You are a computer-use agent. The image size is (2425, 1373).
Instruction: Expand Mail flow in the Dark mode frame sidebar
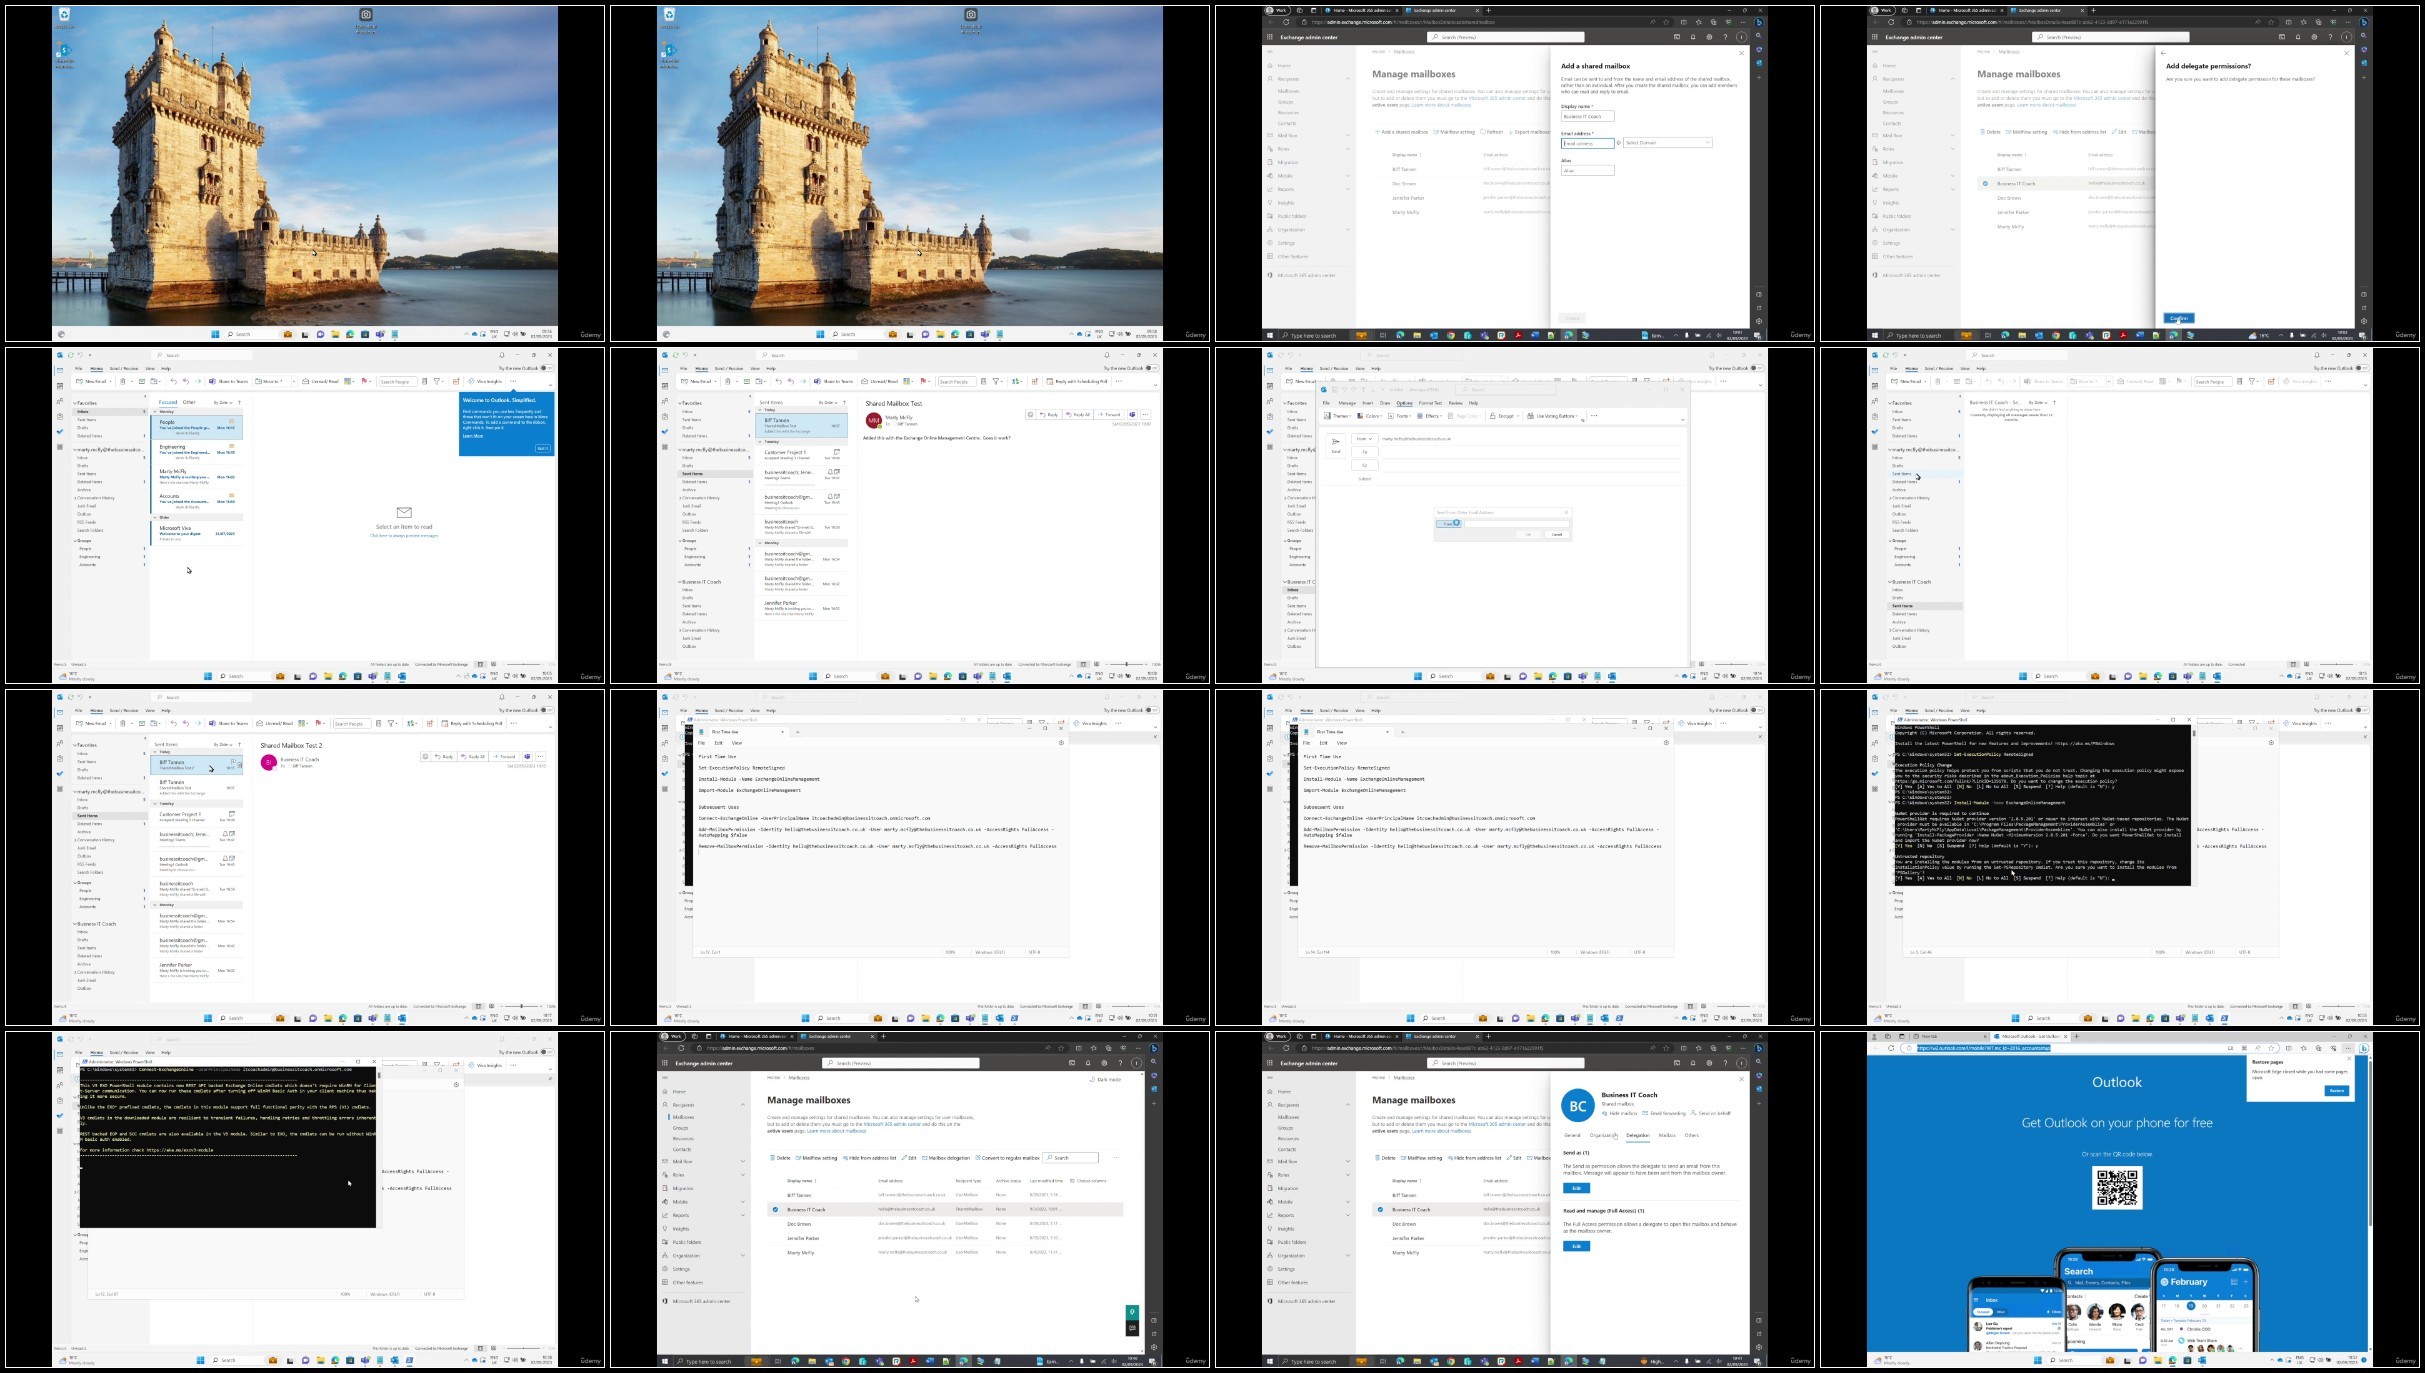743,1161
